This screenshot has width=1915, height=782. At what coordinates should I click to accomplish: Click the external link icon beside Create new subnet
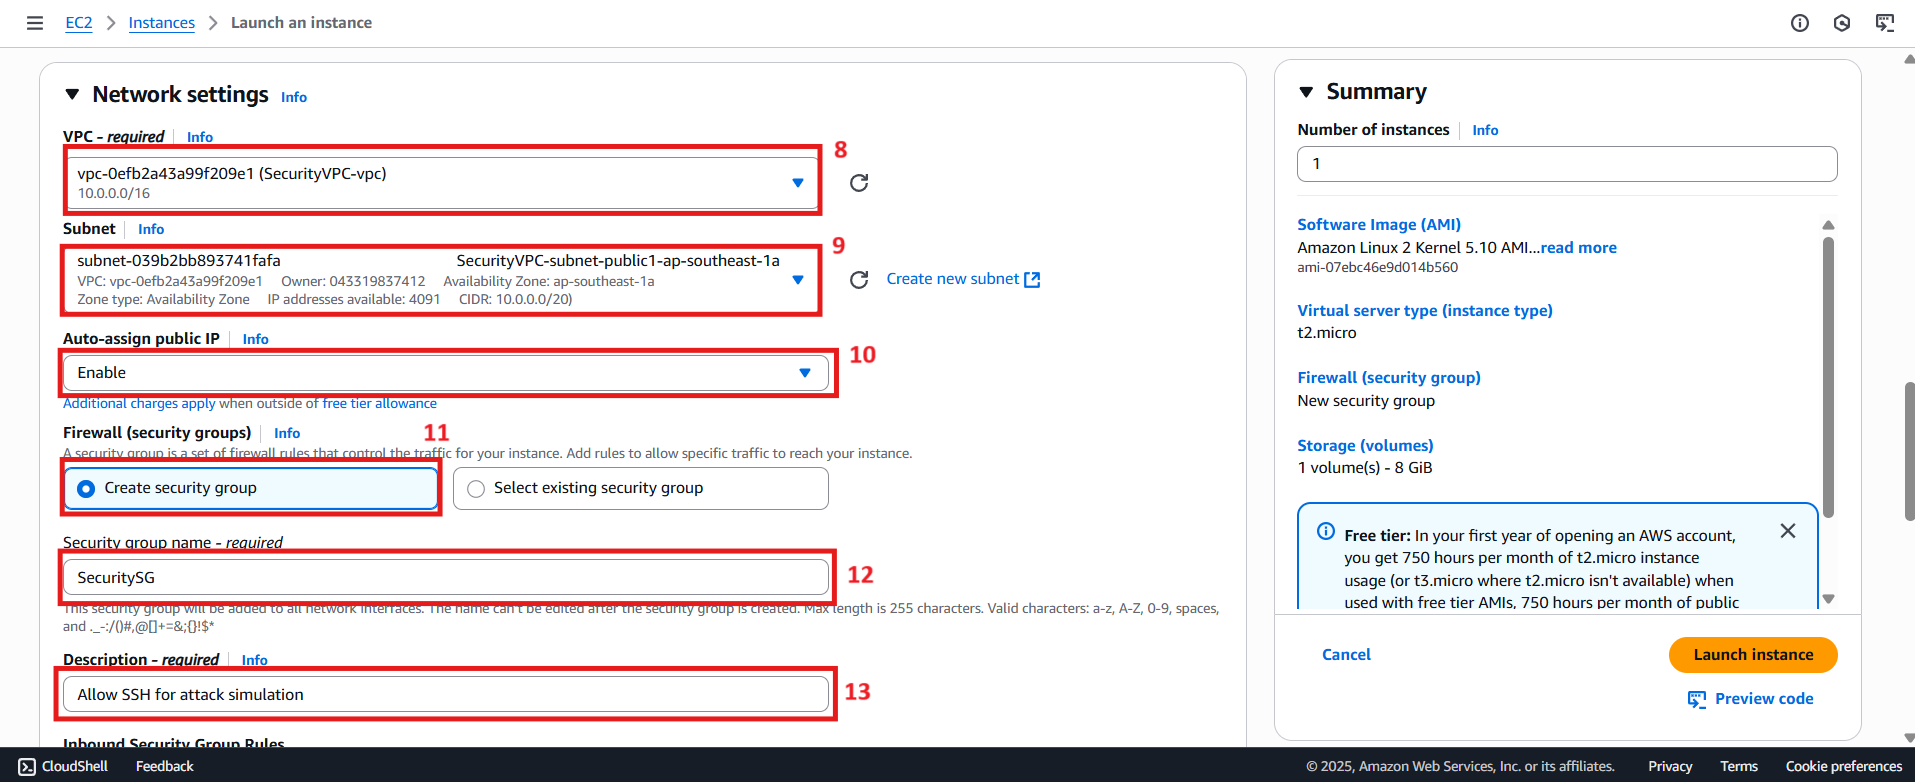(1033, 280)
